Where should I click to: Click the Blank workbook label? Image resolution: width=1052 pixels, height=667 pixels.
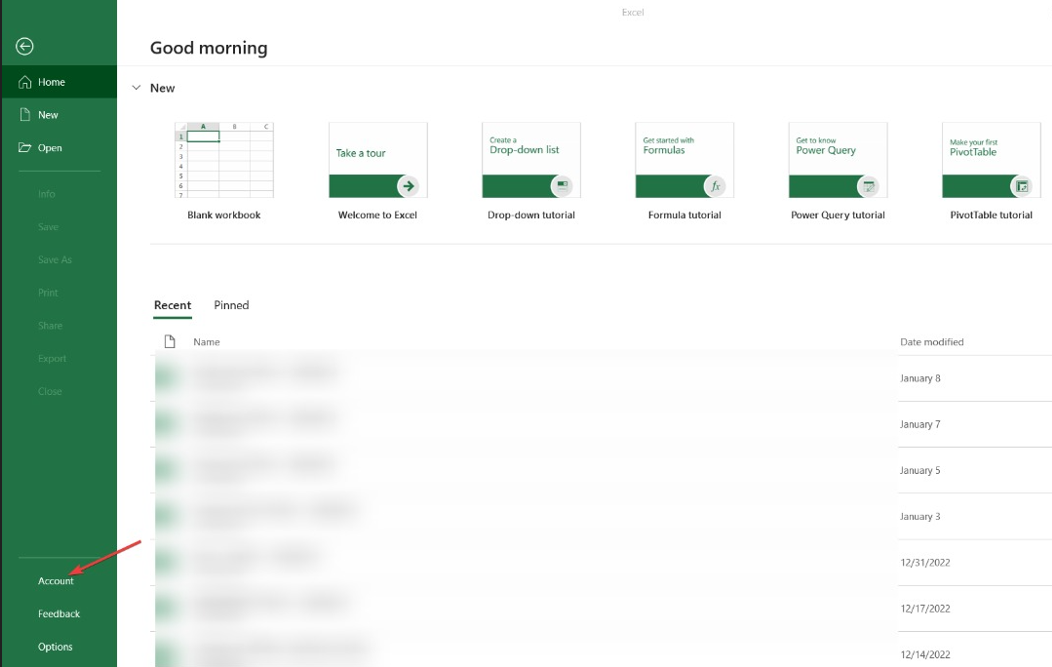pos(224,215)
